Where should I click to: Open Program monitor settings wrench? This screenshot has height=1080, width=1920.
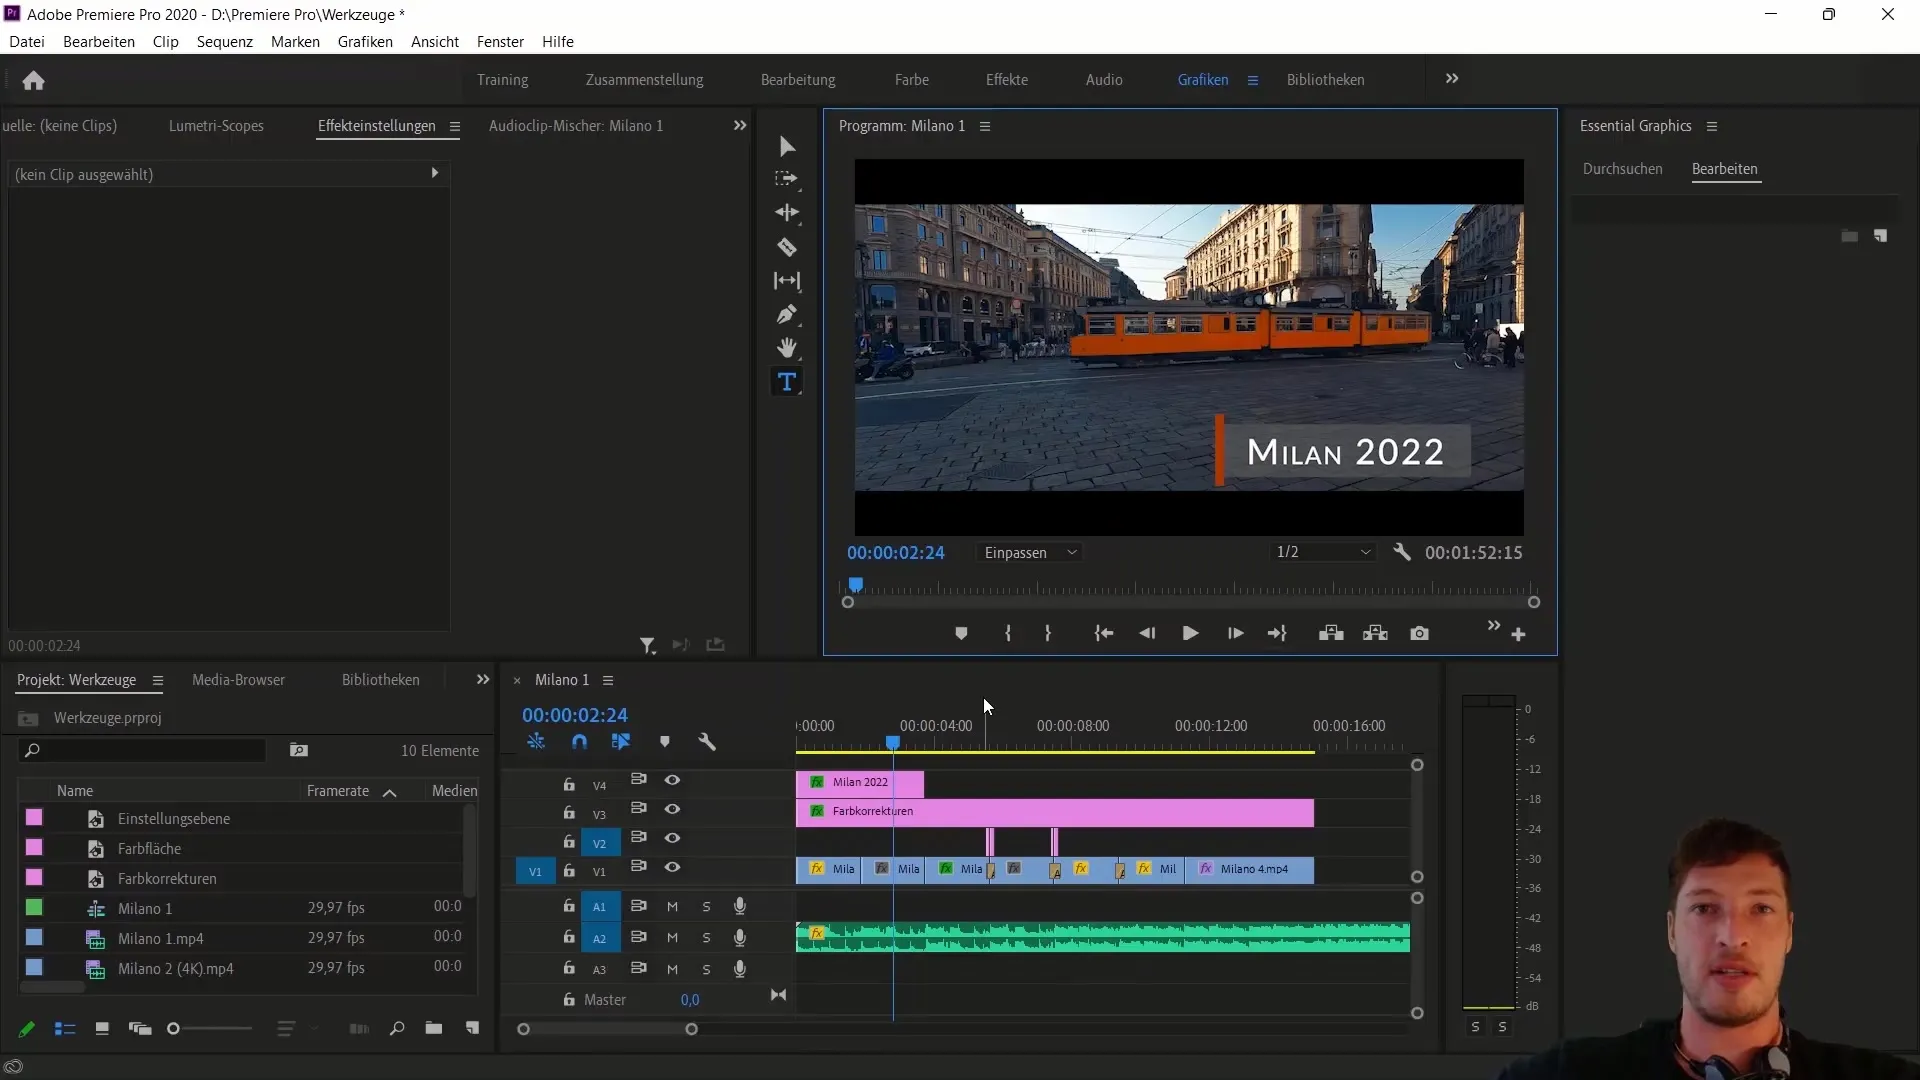pos(1402,552)
